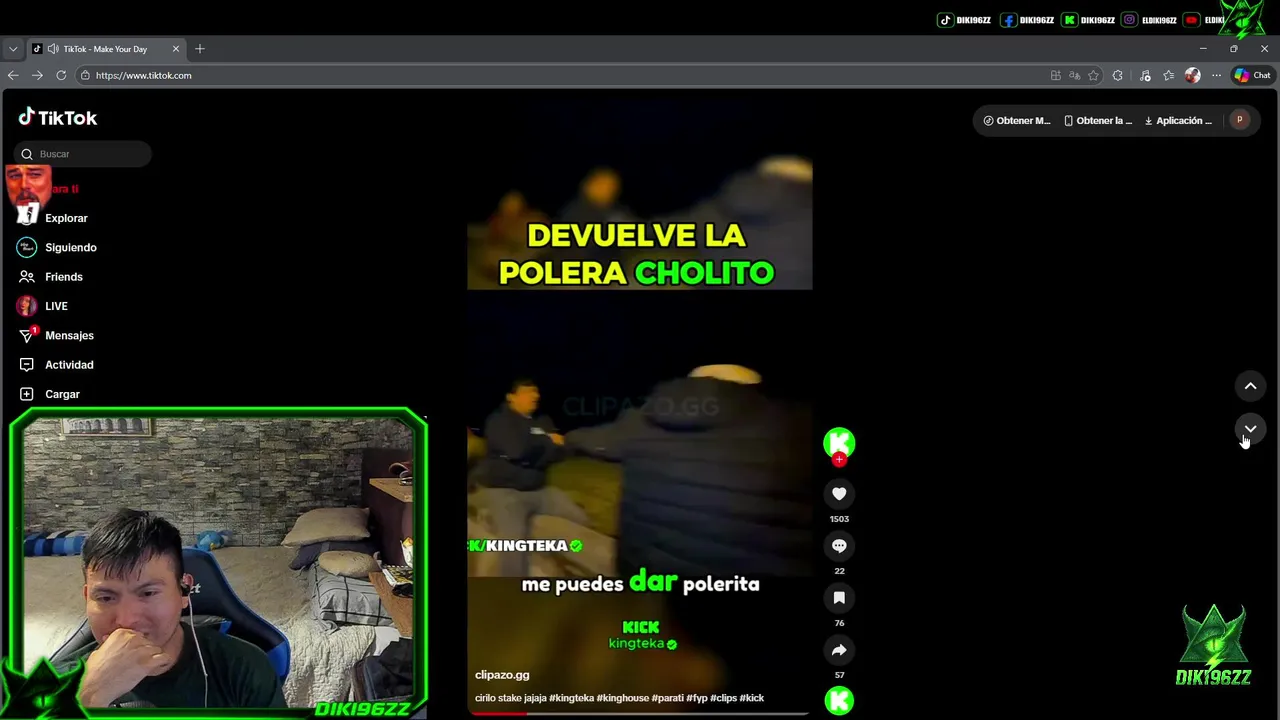Click the Cargar plus-square icon
This screenshot has height=720, width=1280.
coord(27,394)
